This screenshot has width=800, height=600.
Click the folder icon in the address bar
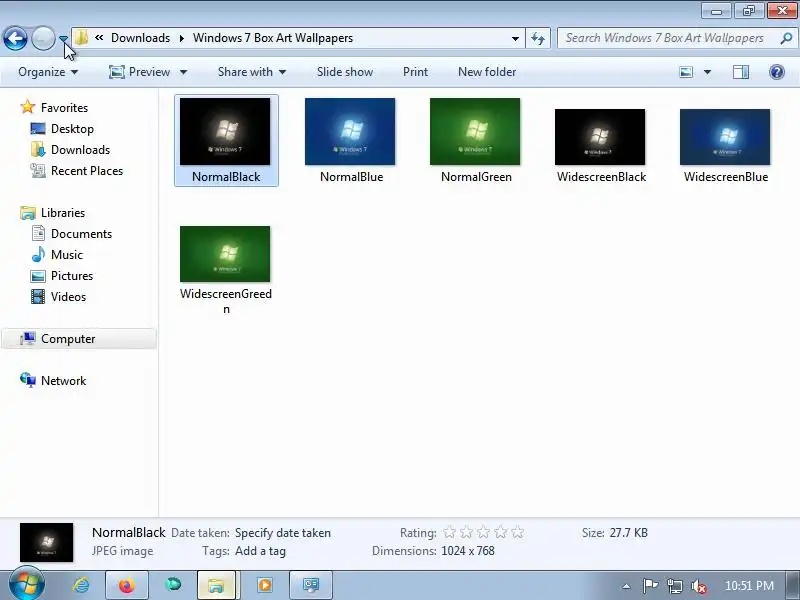[x=81, y=38]
